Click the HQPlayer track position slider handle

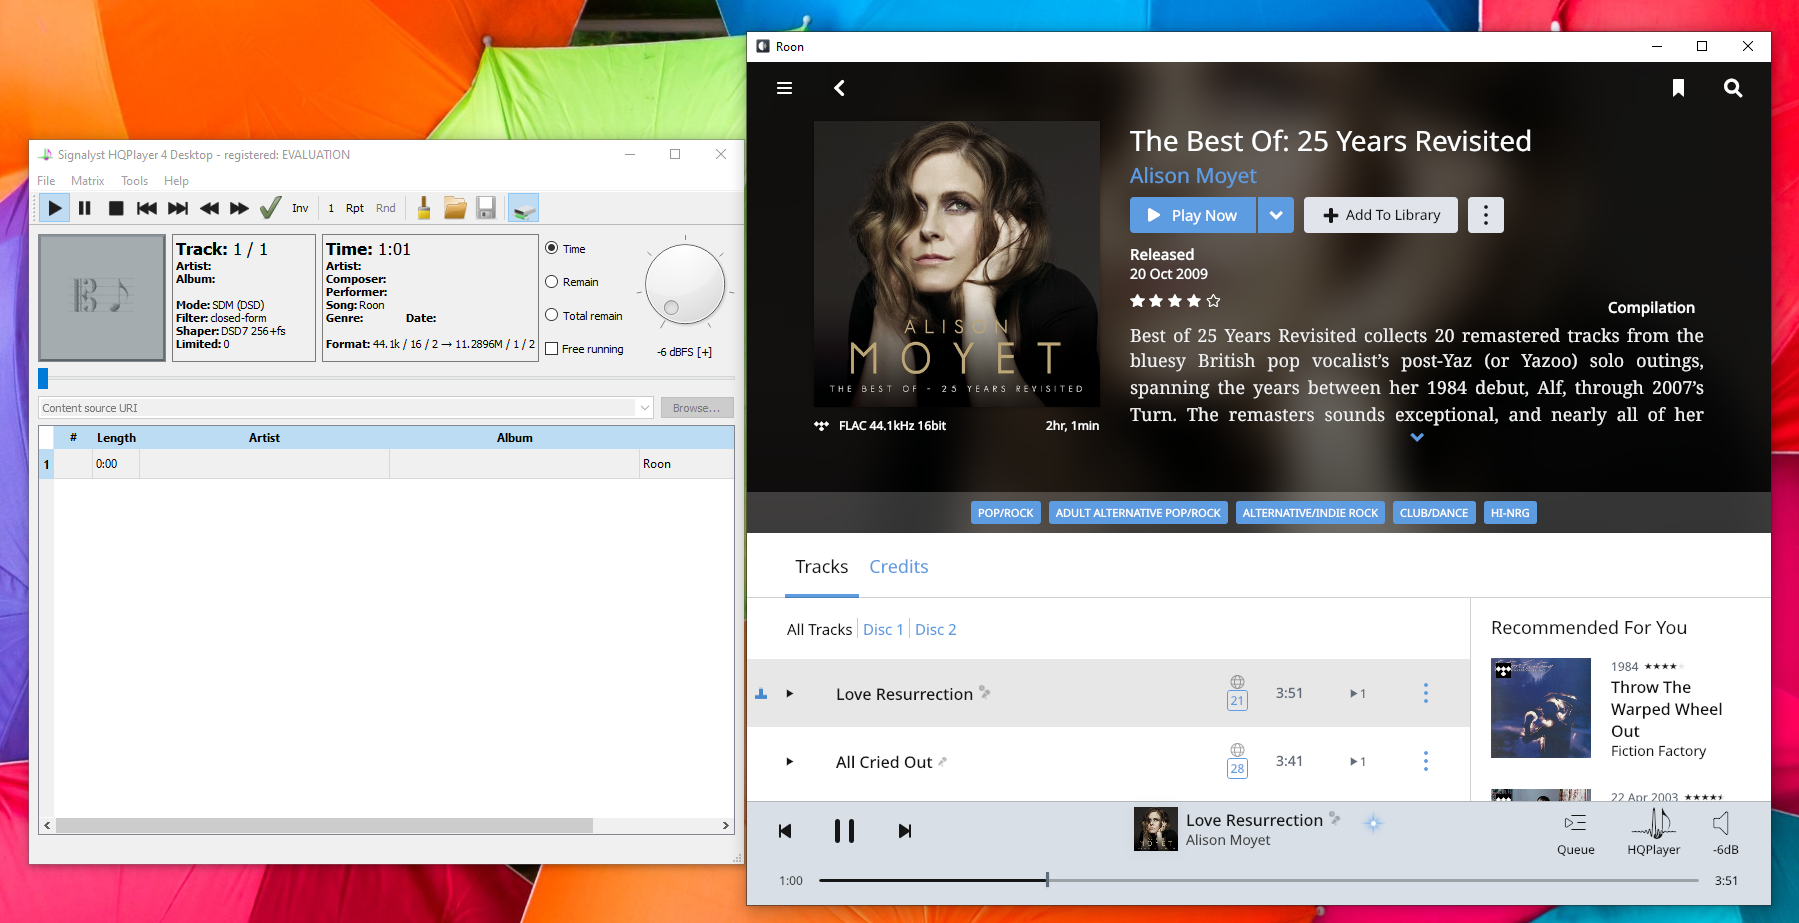[x=43, y=378]
